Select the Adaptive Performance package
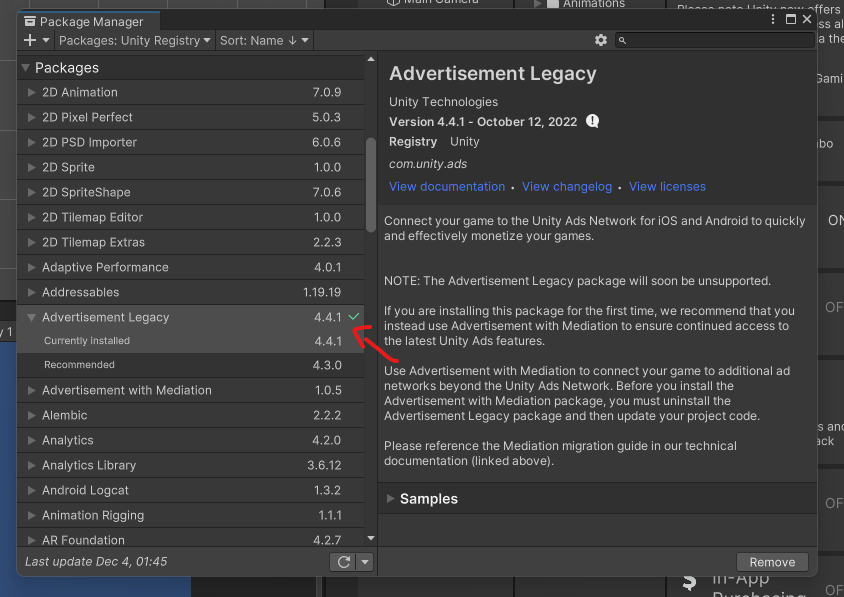This screenshot has width=844, height=597. click(x=191, y=268)
